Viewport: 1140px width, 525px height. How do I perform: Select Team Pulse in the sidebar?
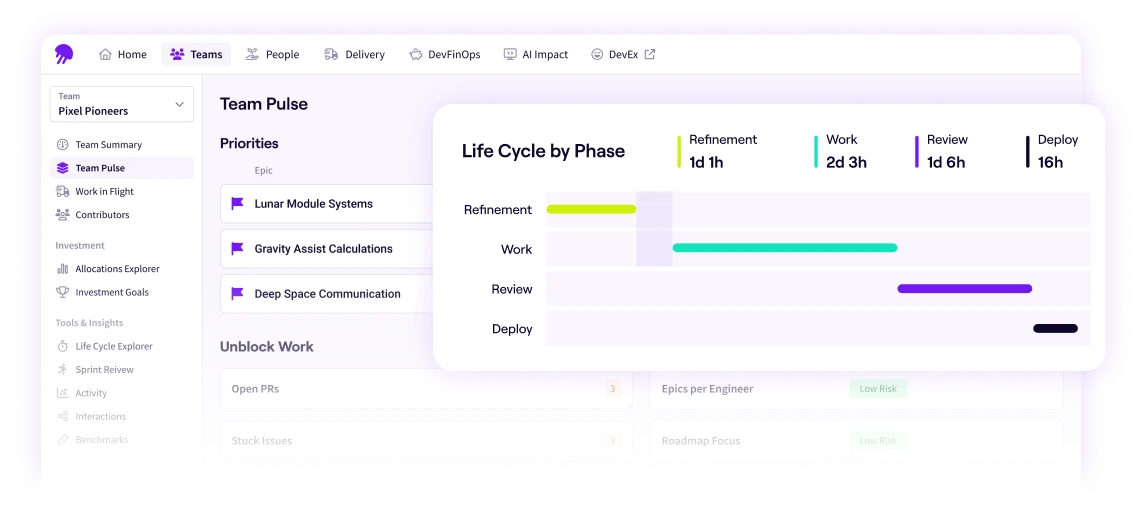pyautogui.click(x=121, y=168)
